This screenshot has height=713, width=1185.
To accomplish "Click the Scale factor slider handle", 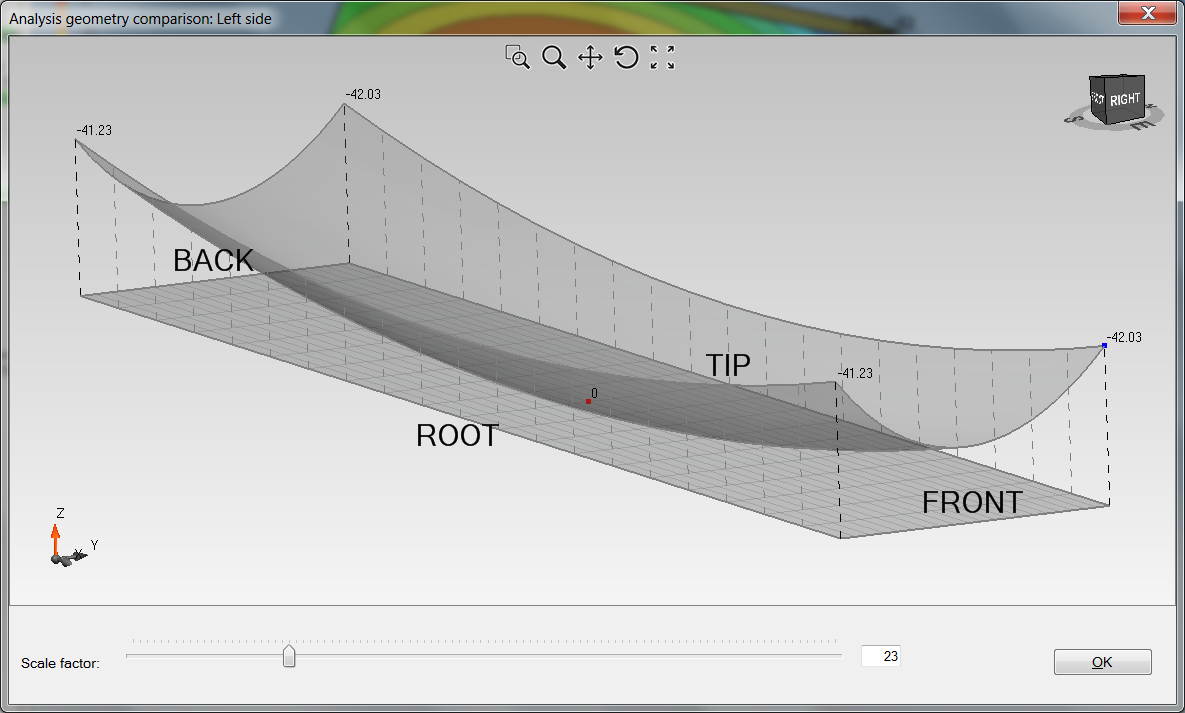I will tap(289, 656).
